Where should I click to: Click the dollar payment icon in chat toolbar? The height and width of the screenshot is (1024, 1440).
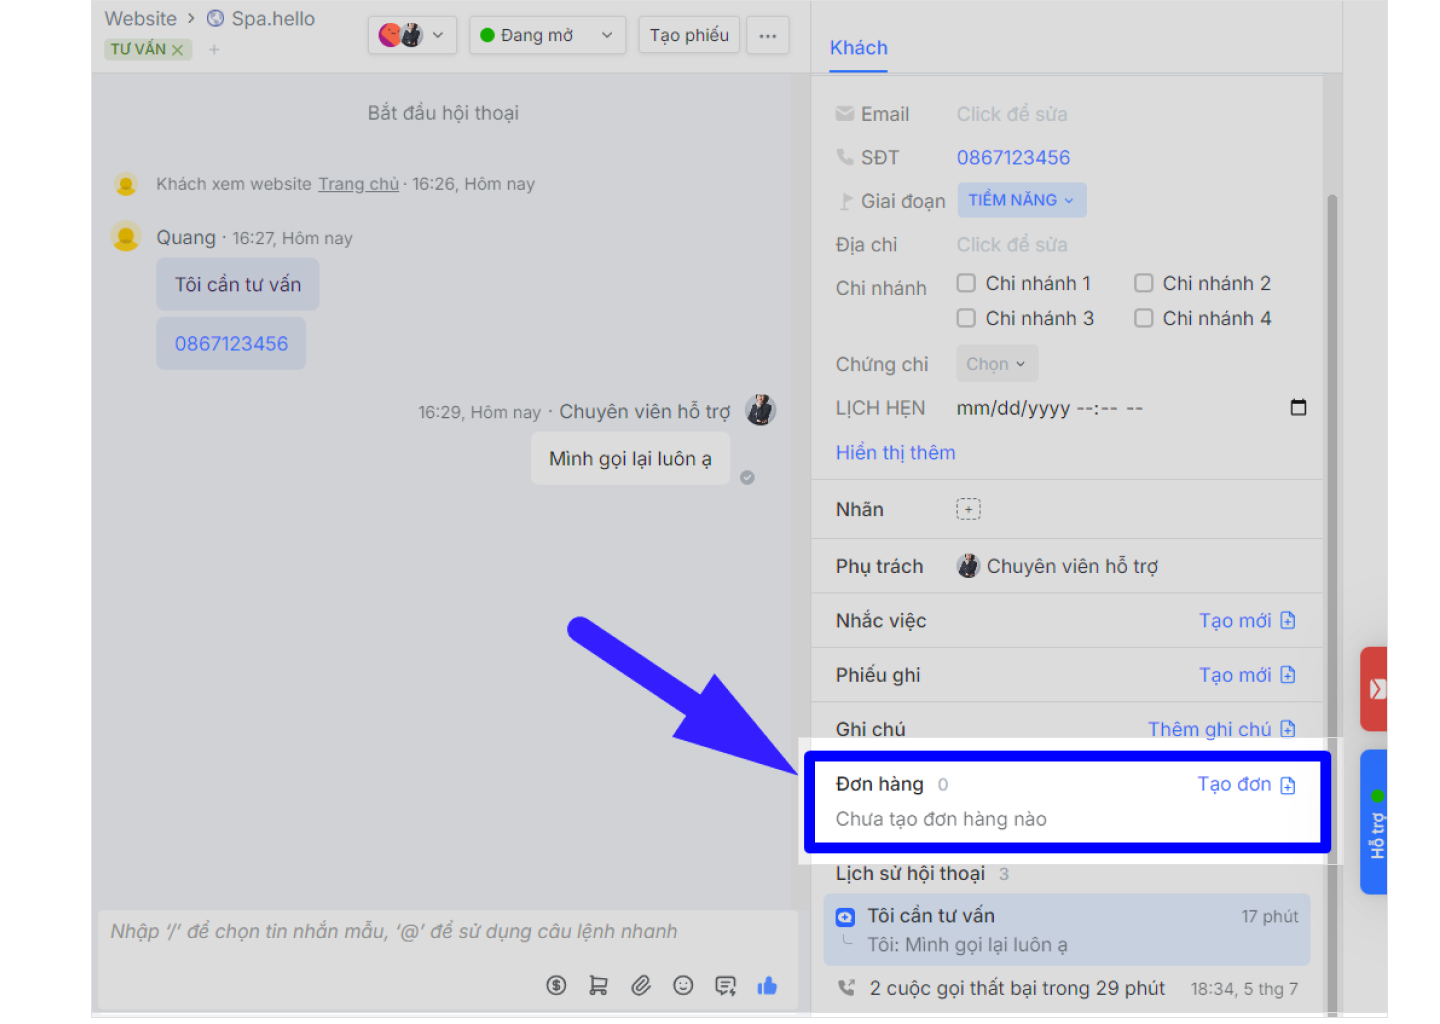[556, 985]
